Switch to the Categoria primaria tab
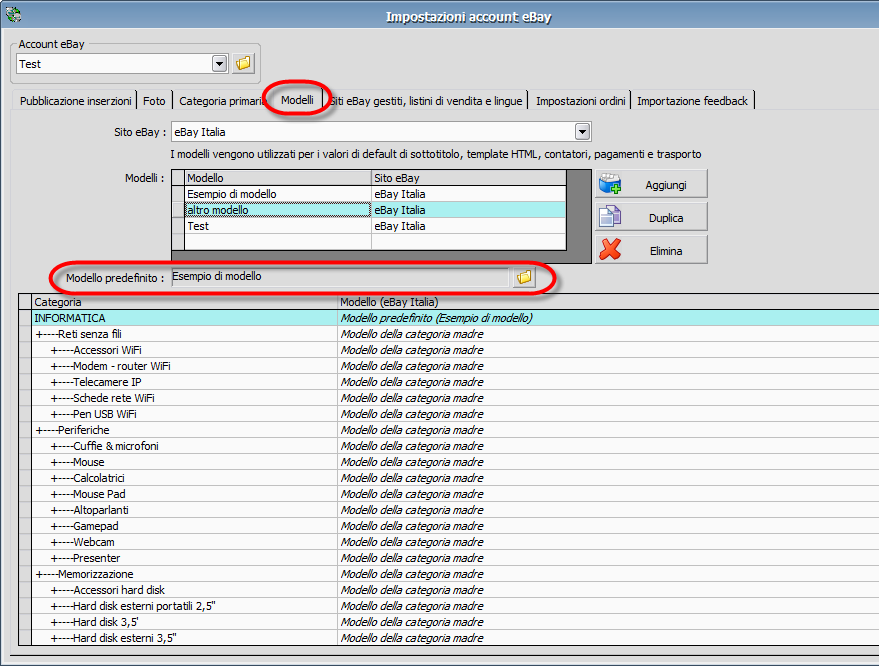The height and width of the screenshot is (666, 879). tap(220, 101)
